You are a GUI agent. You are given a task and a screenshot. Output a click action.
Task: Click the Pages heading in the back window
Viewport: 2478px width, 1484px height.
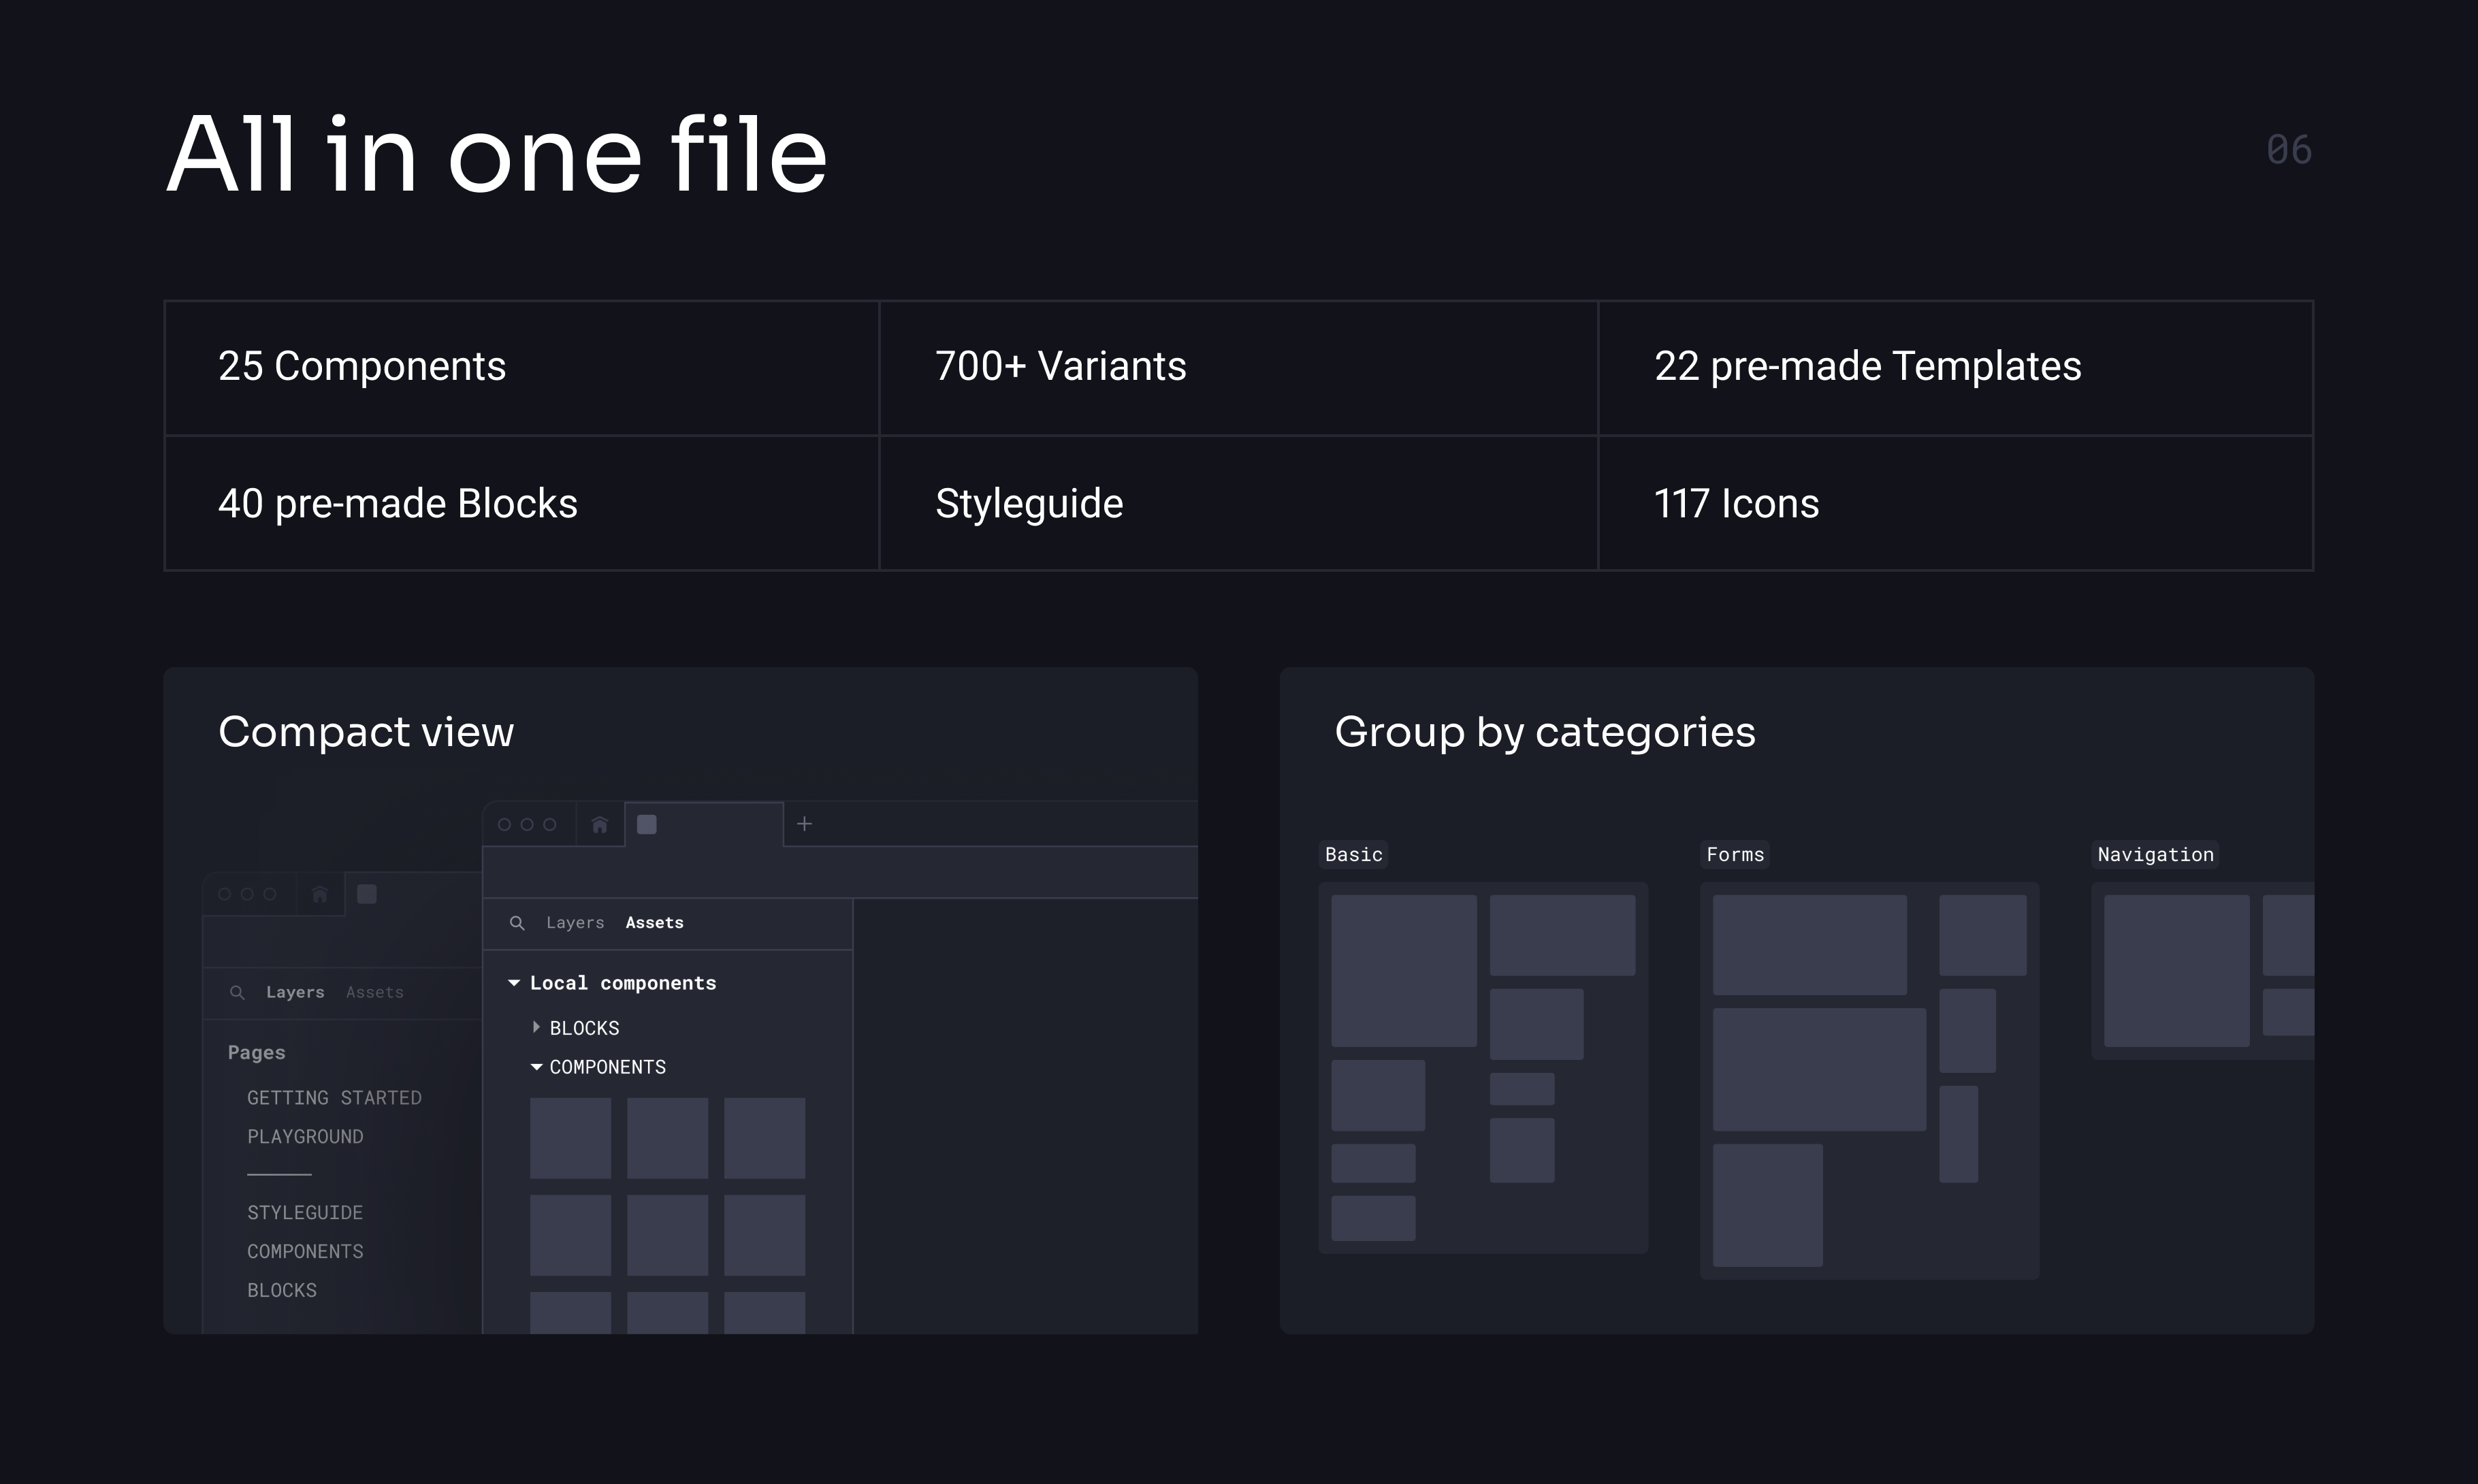(x=256, y=1053)
